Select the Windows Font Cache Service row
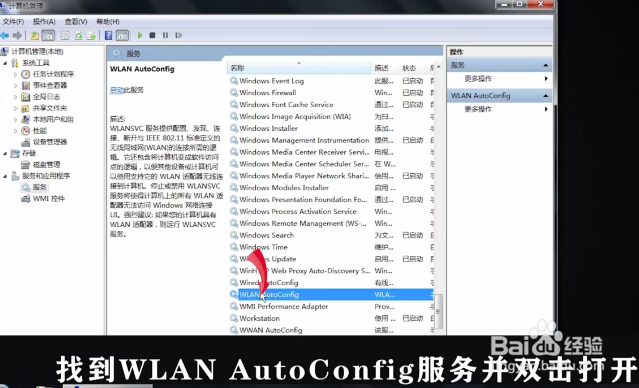 (330, 105)
